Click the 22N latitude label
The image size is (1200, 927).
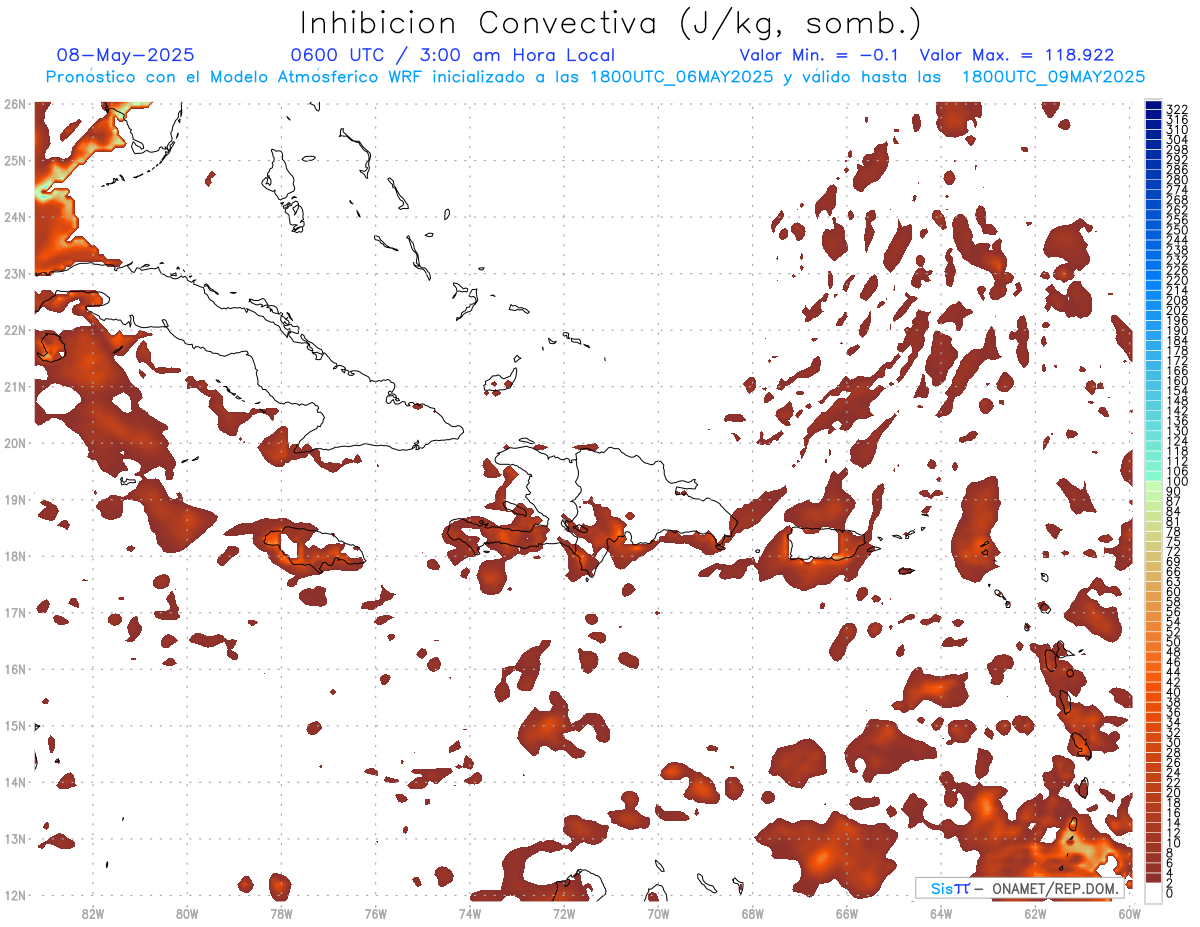tap(15, 330)
